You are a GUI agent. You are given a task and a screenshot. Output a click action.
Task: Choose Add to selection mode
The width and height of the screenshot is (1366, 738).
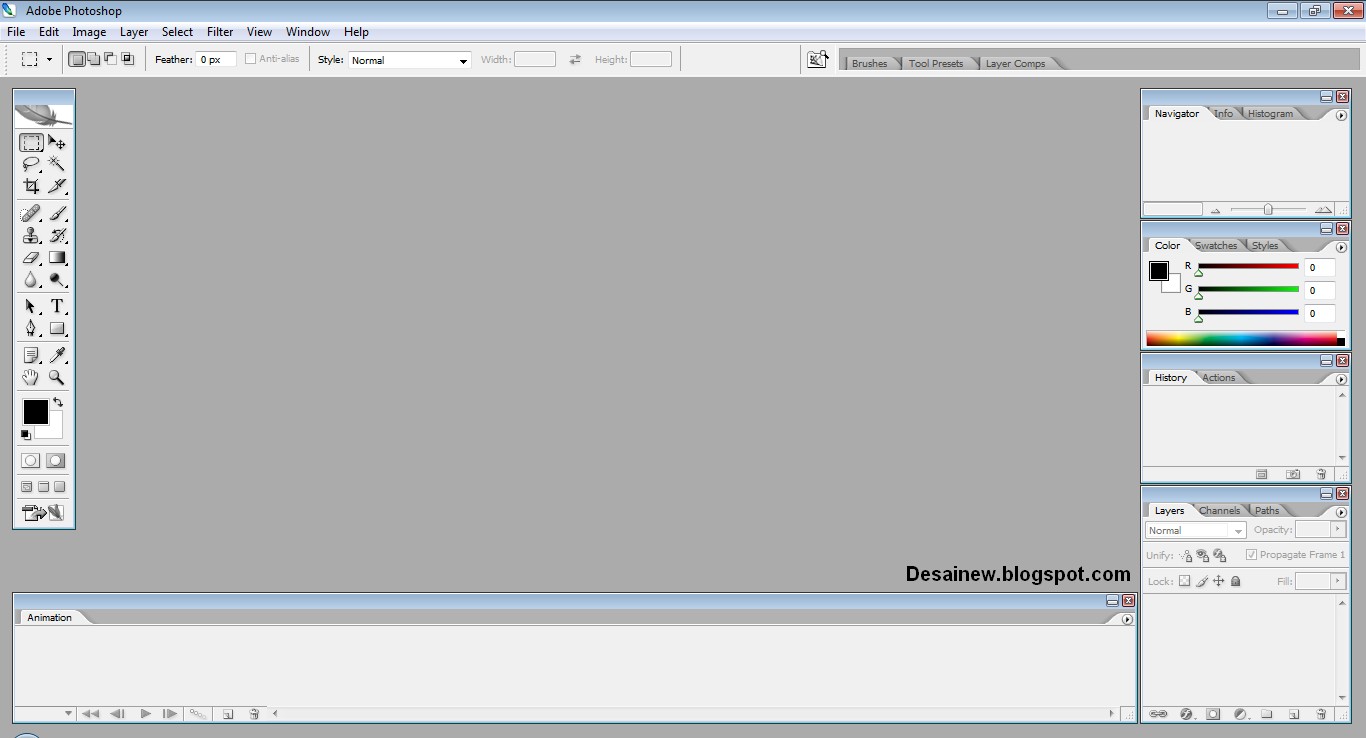pyautogui.click(x=93, y=59)
